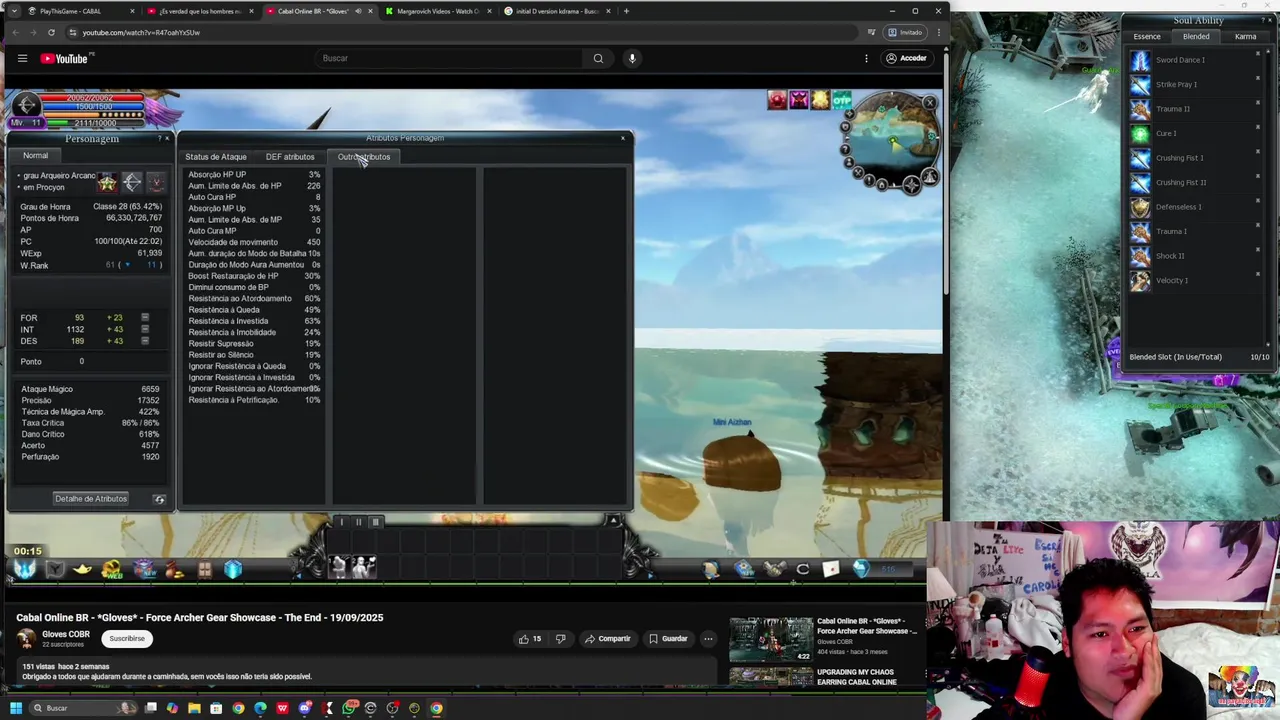The image size is (1280, 720).
Task: Click the Windows taskbar Buscar search box
Action: click(82, 708)
